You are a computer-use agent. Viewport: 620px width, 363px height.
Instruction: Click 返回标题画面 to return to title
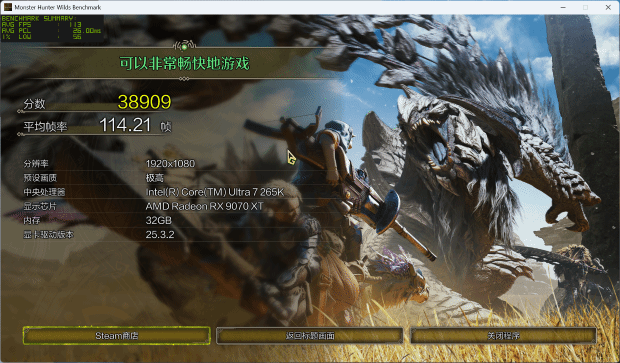tap(310, 335)
